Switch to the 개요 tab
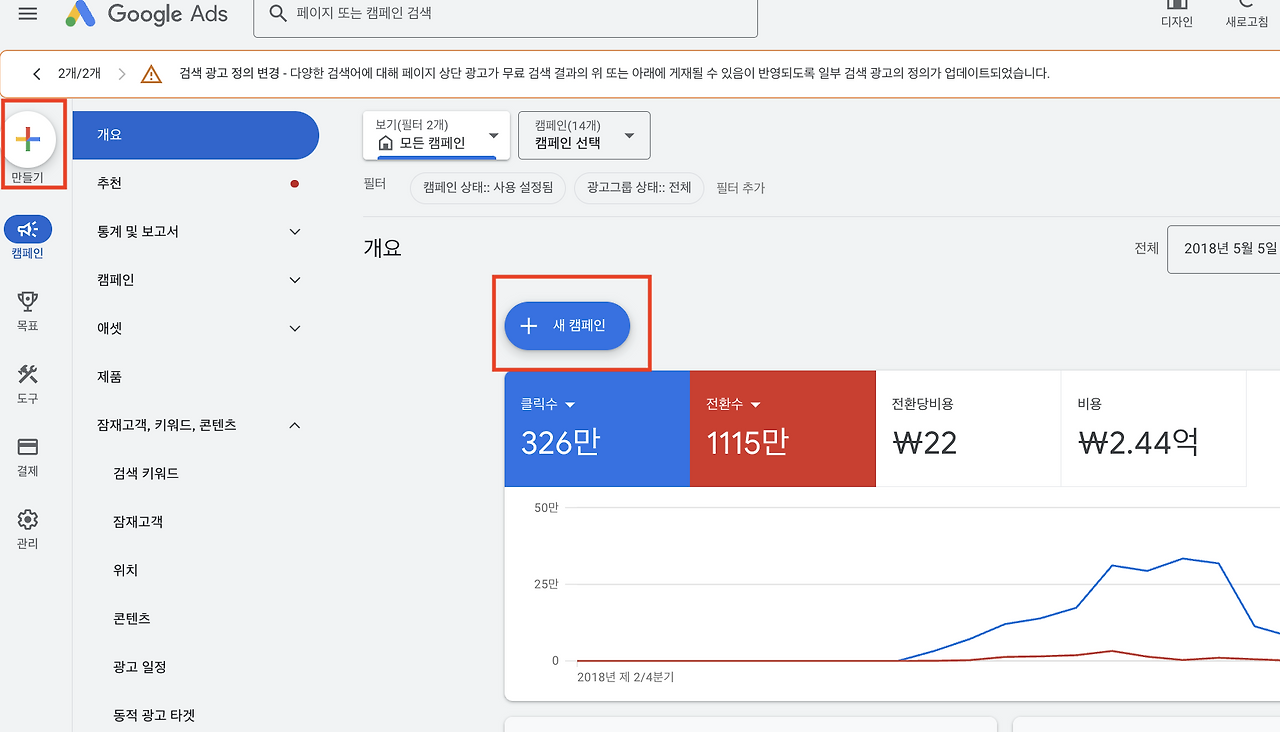This screenshot has width=1280, height=732. [196, 135]
